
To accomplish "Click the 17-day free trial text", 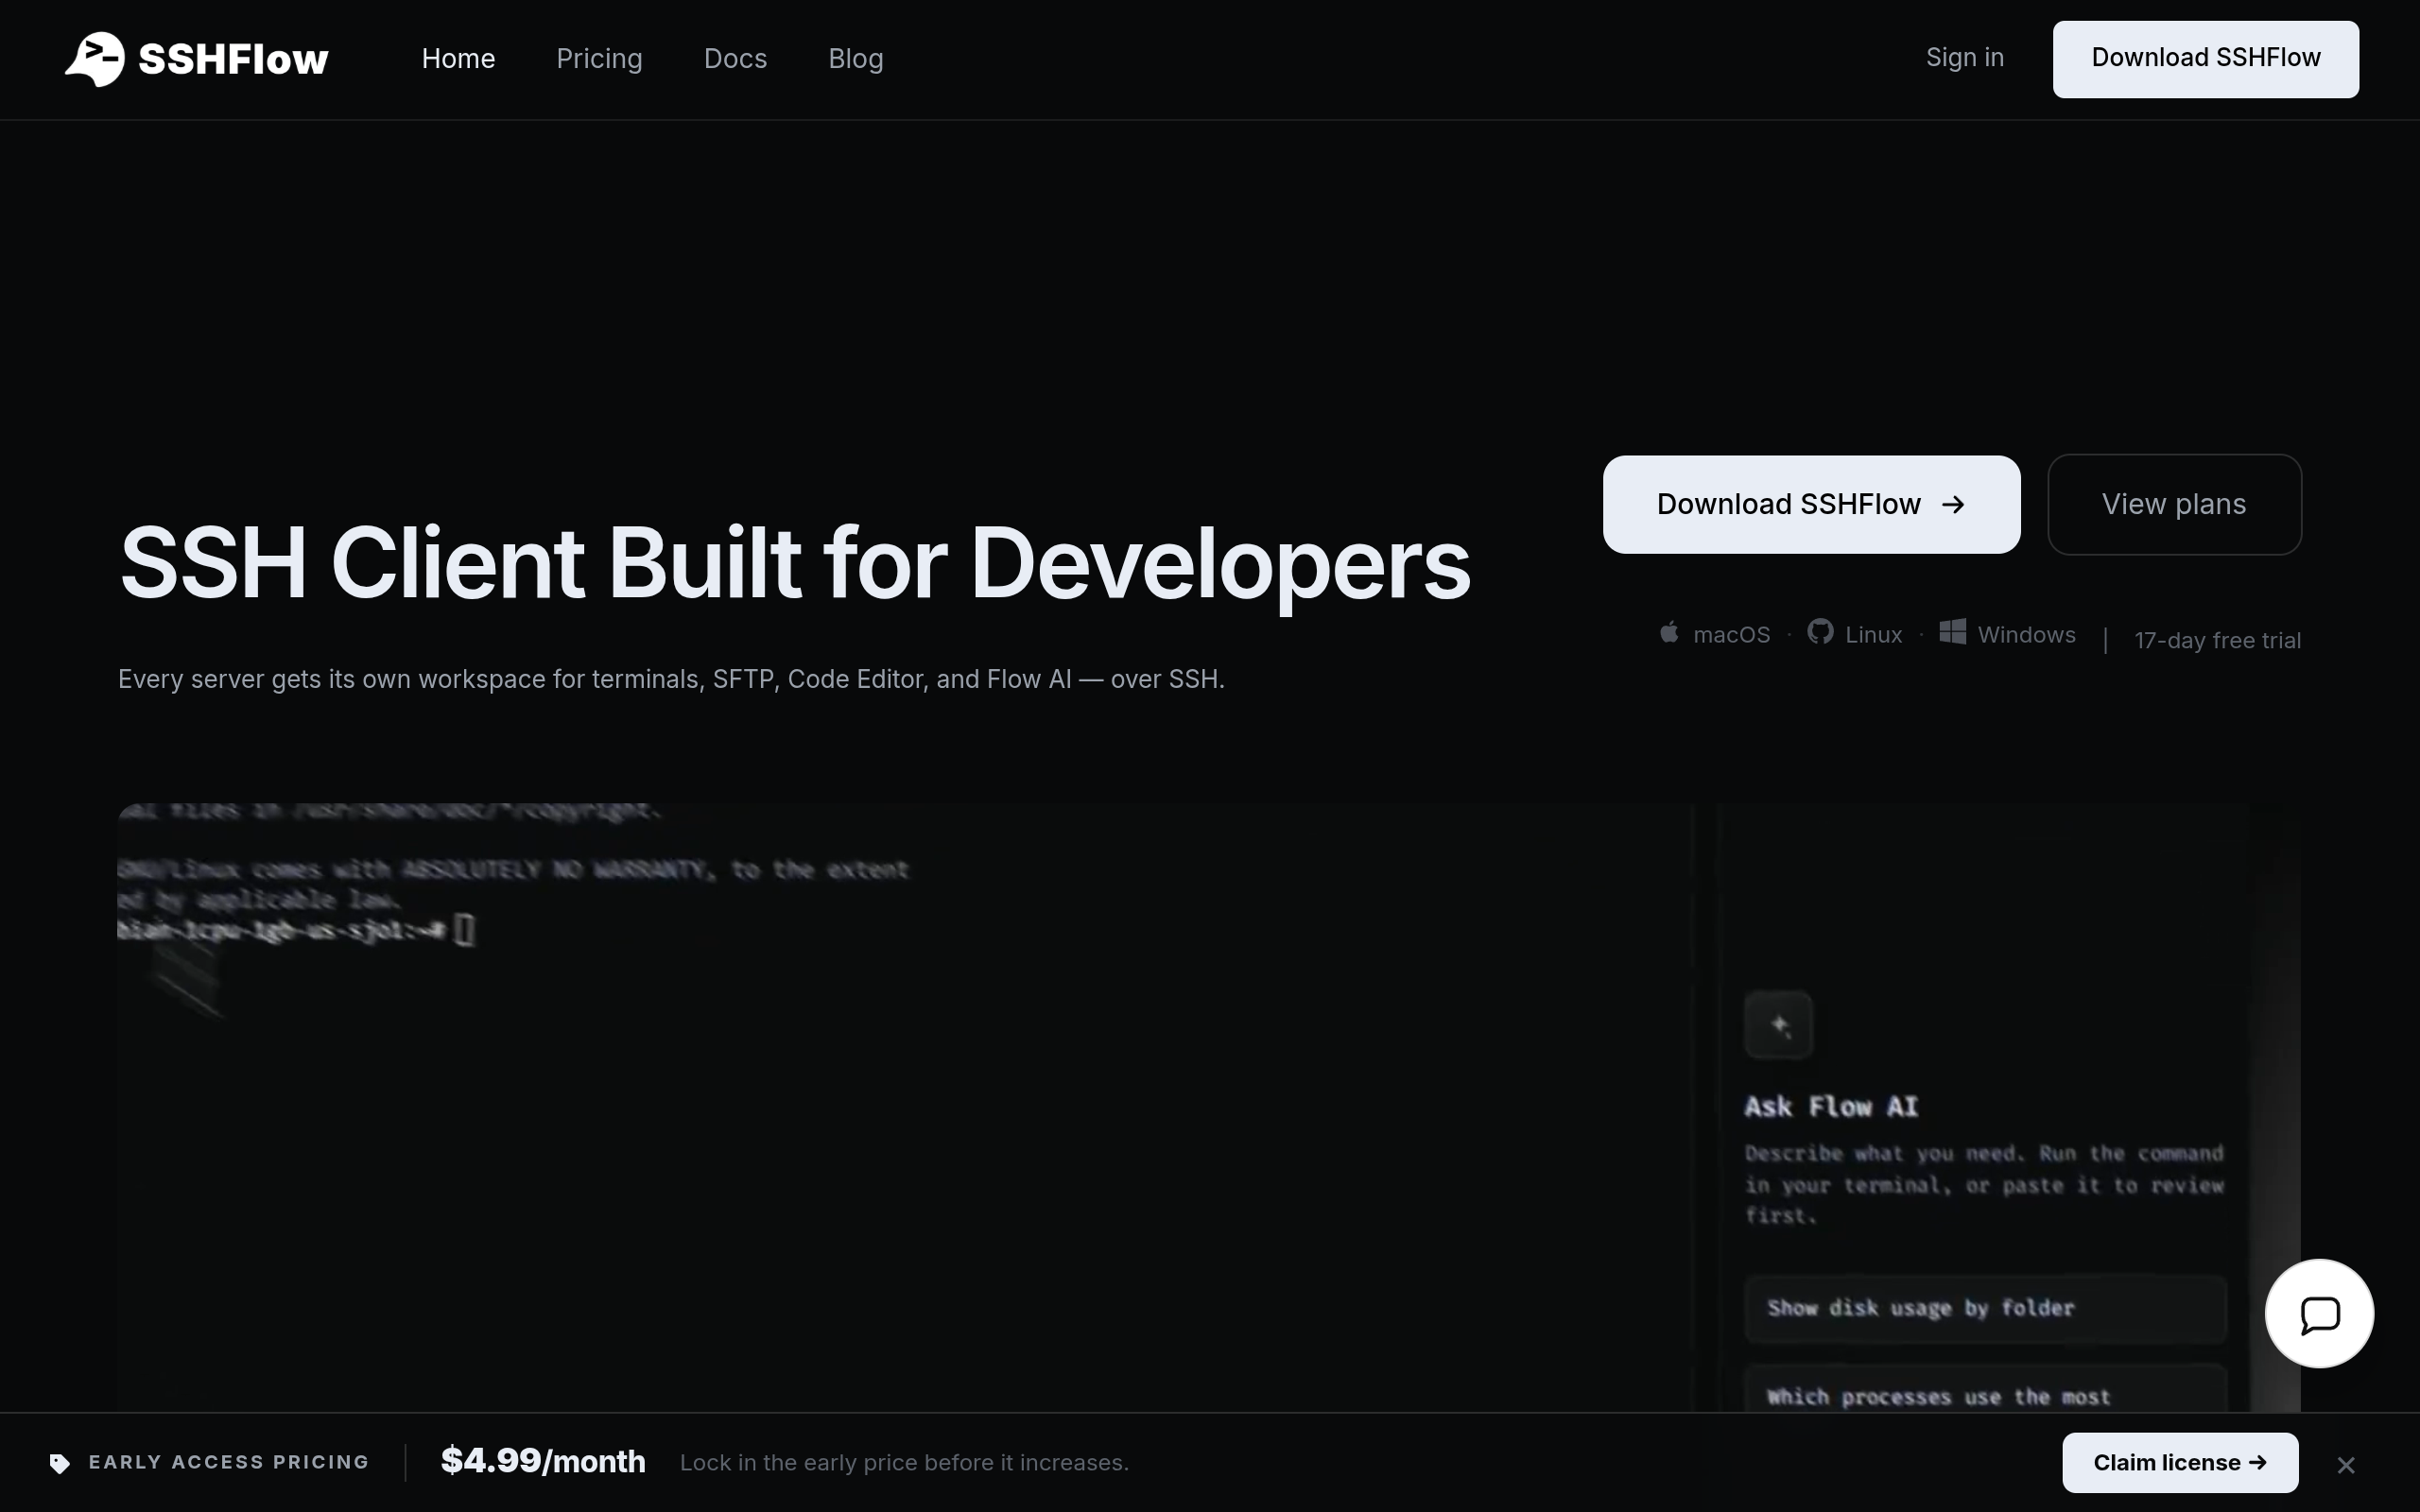I will pos(2217,640).
